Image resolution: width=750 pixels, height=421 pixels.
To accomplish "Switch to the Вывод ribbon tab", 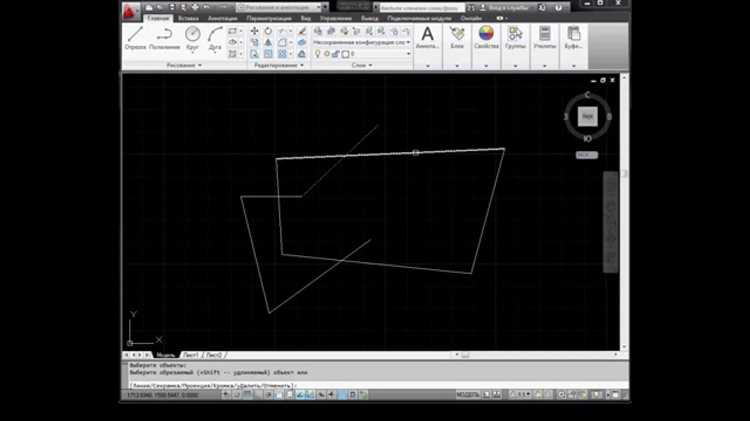I will [369, 18].
